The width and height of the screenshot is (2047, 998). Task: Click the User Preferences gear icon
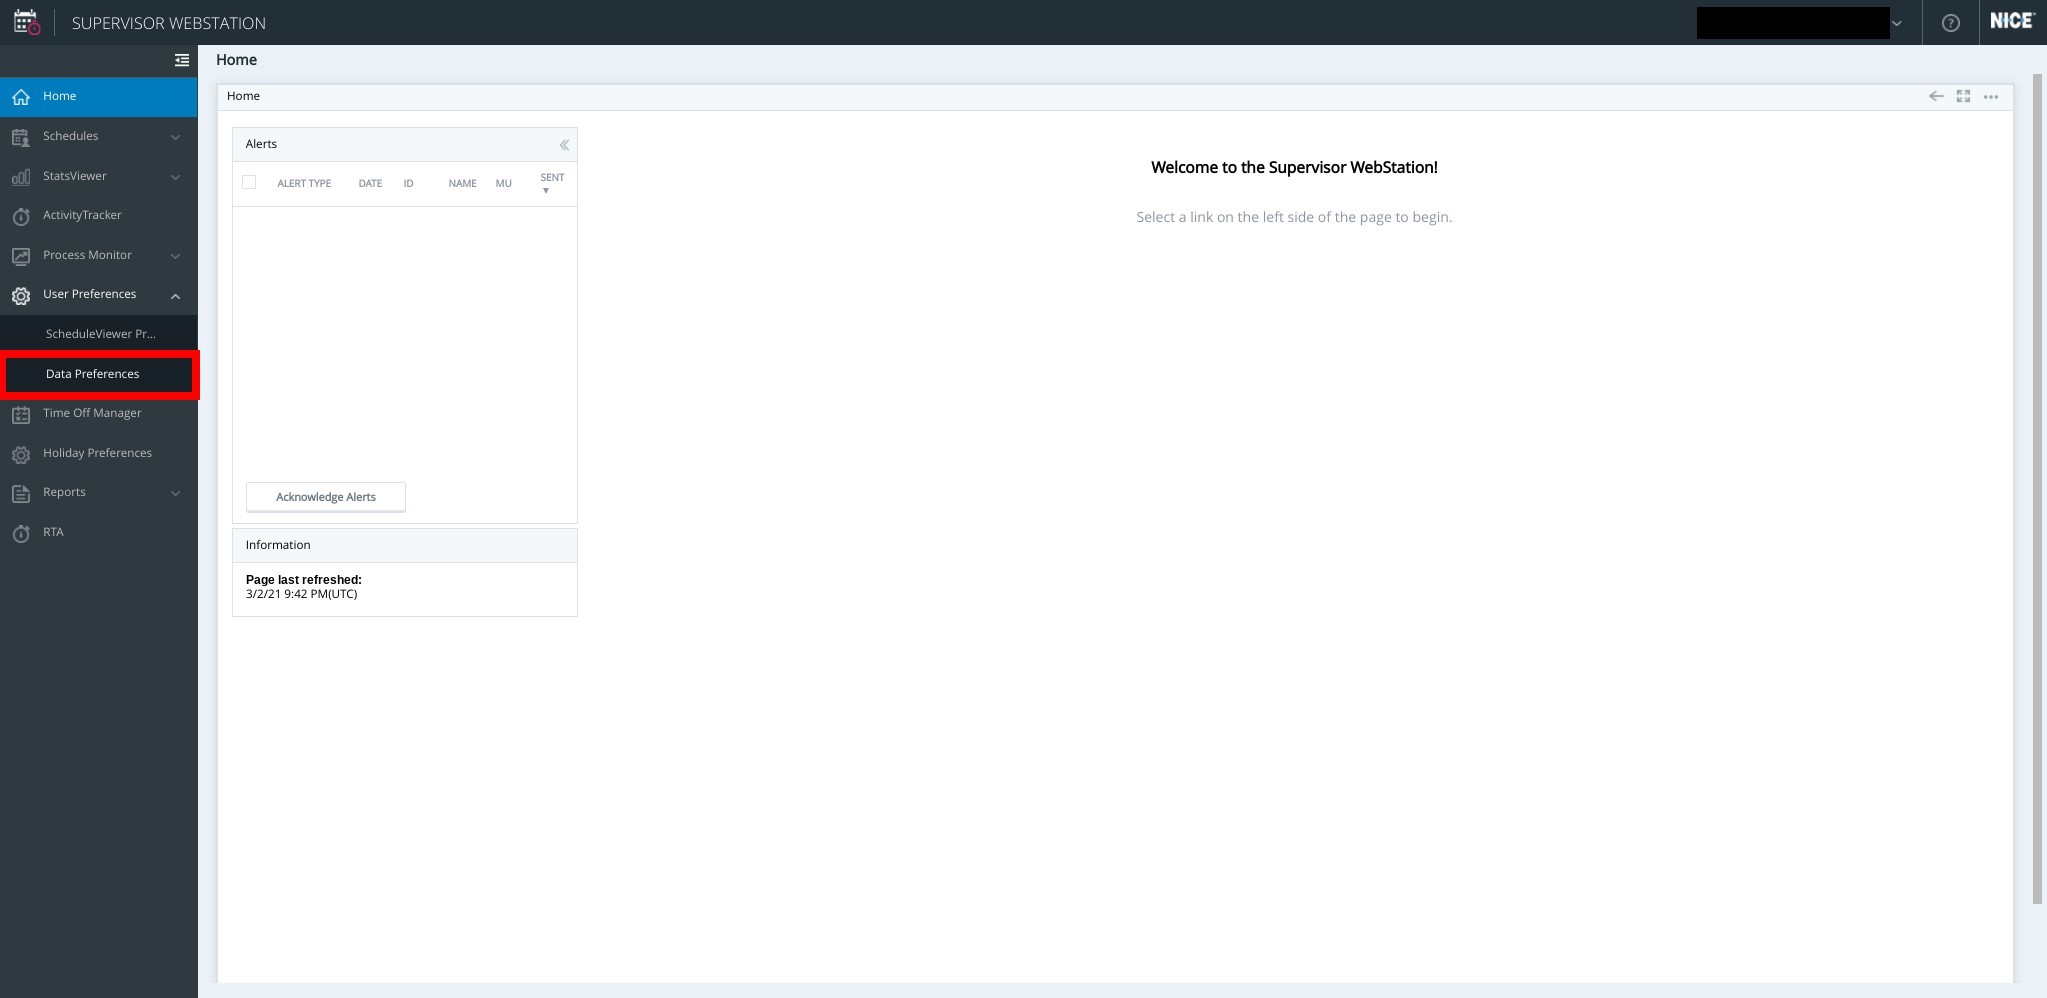pos(21,295)
